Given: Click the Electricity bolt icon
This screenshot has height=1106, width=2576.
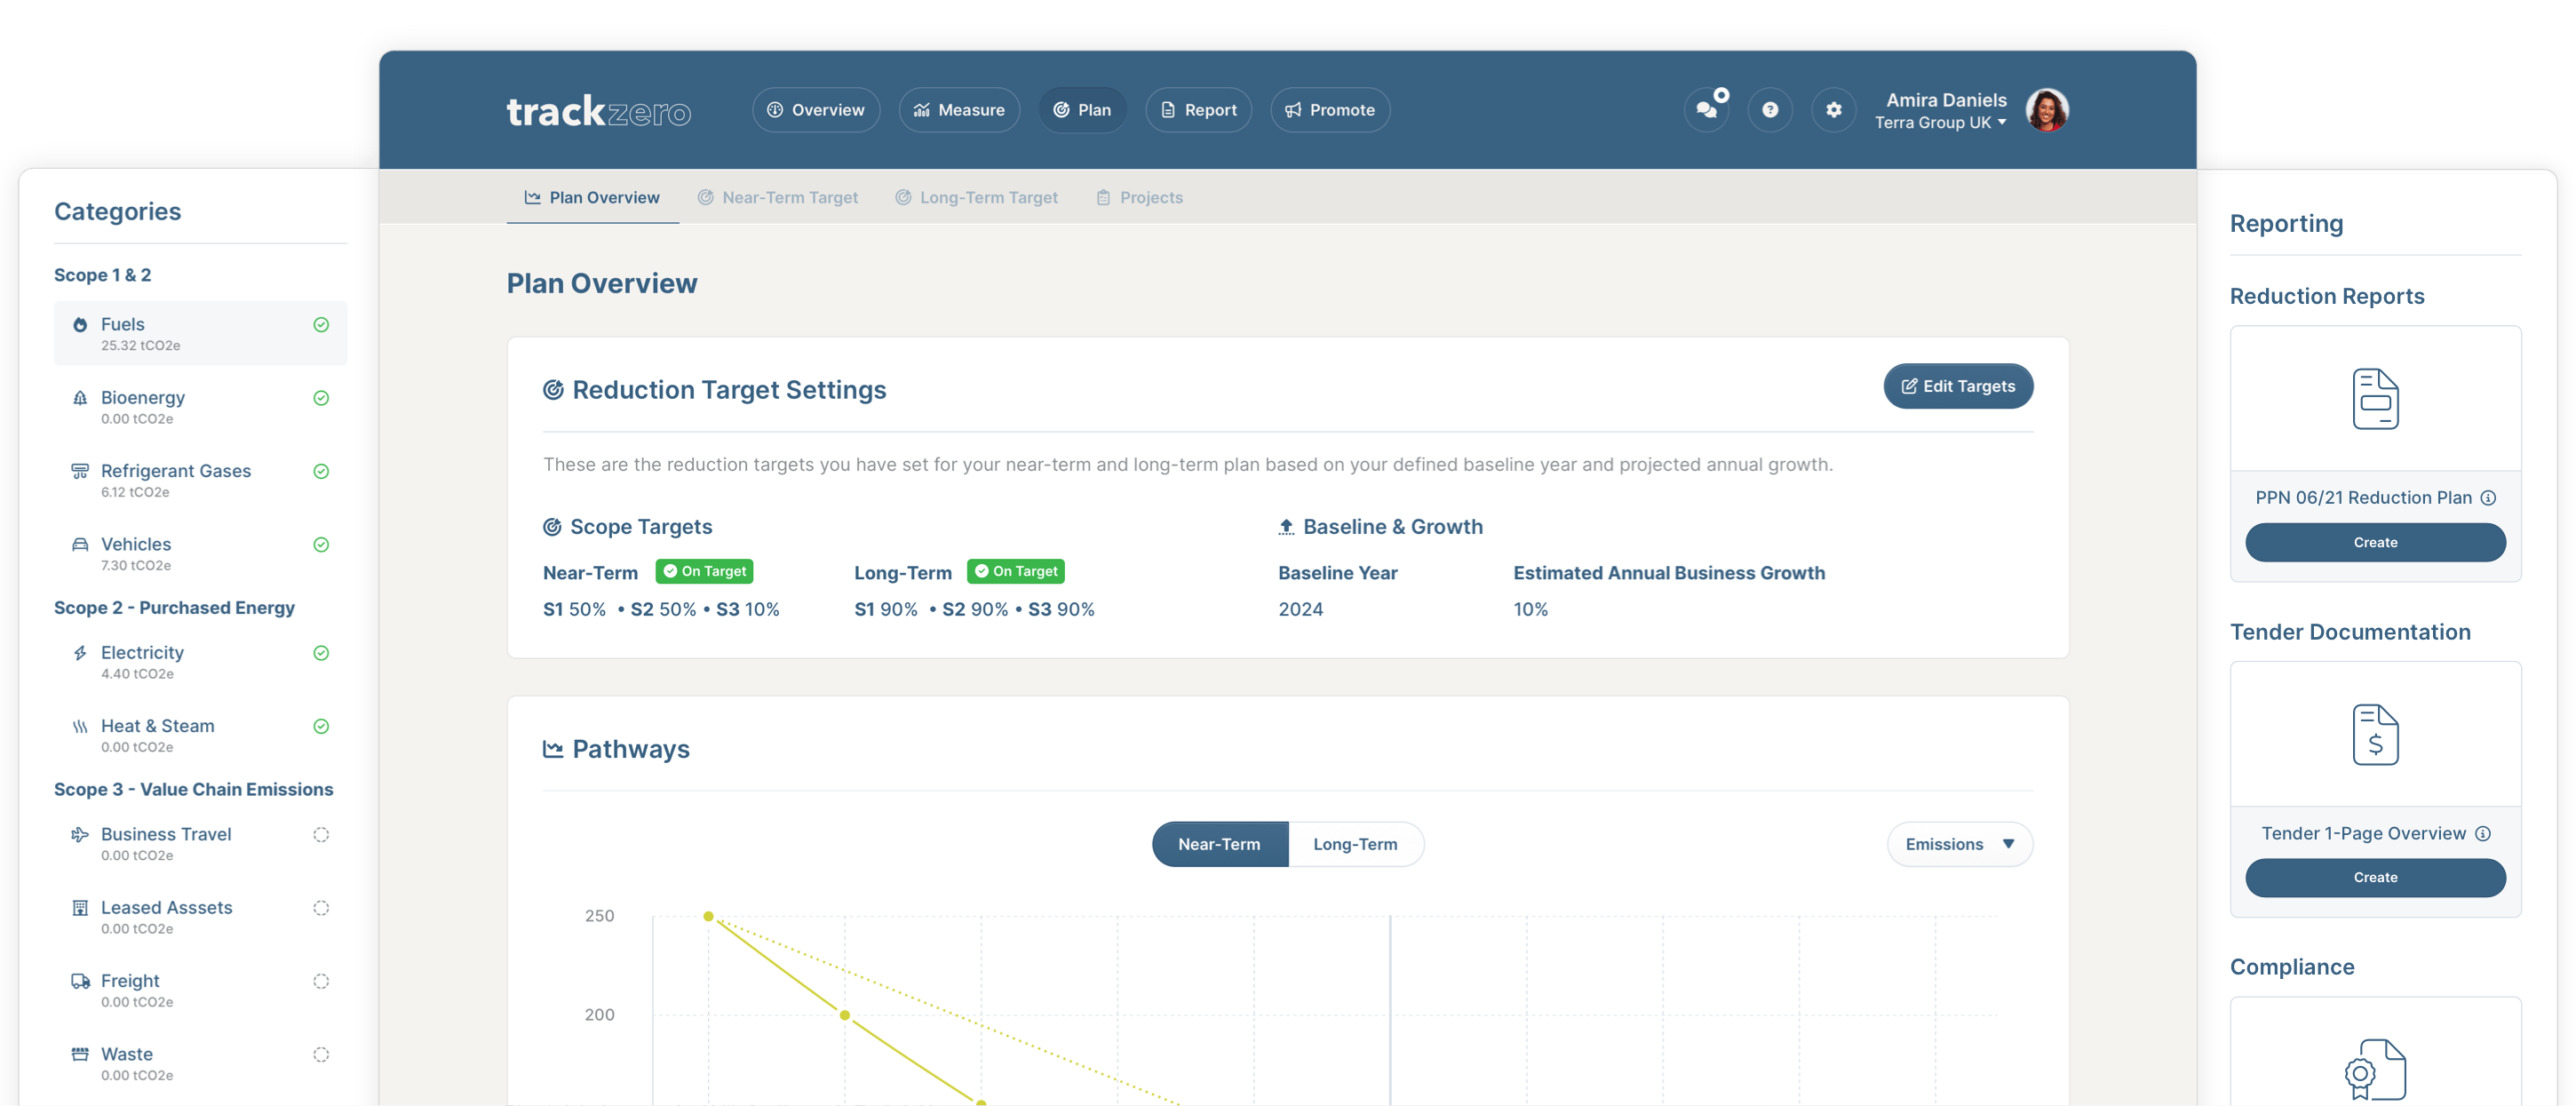Looking at the screenshot, I should click(80, 653).
